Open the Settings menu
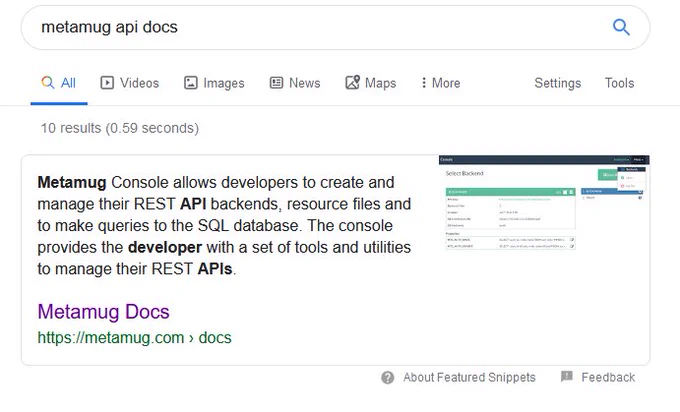Image resolution: width=680 pixels, height=412 pixels. 557,83
